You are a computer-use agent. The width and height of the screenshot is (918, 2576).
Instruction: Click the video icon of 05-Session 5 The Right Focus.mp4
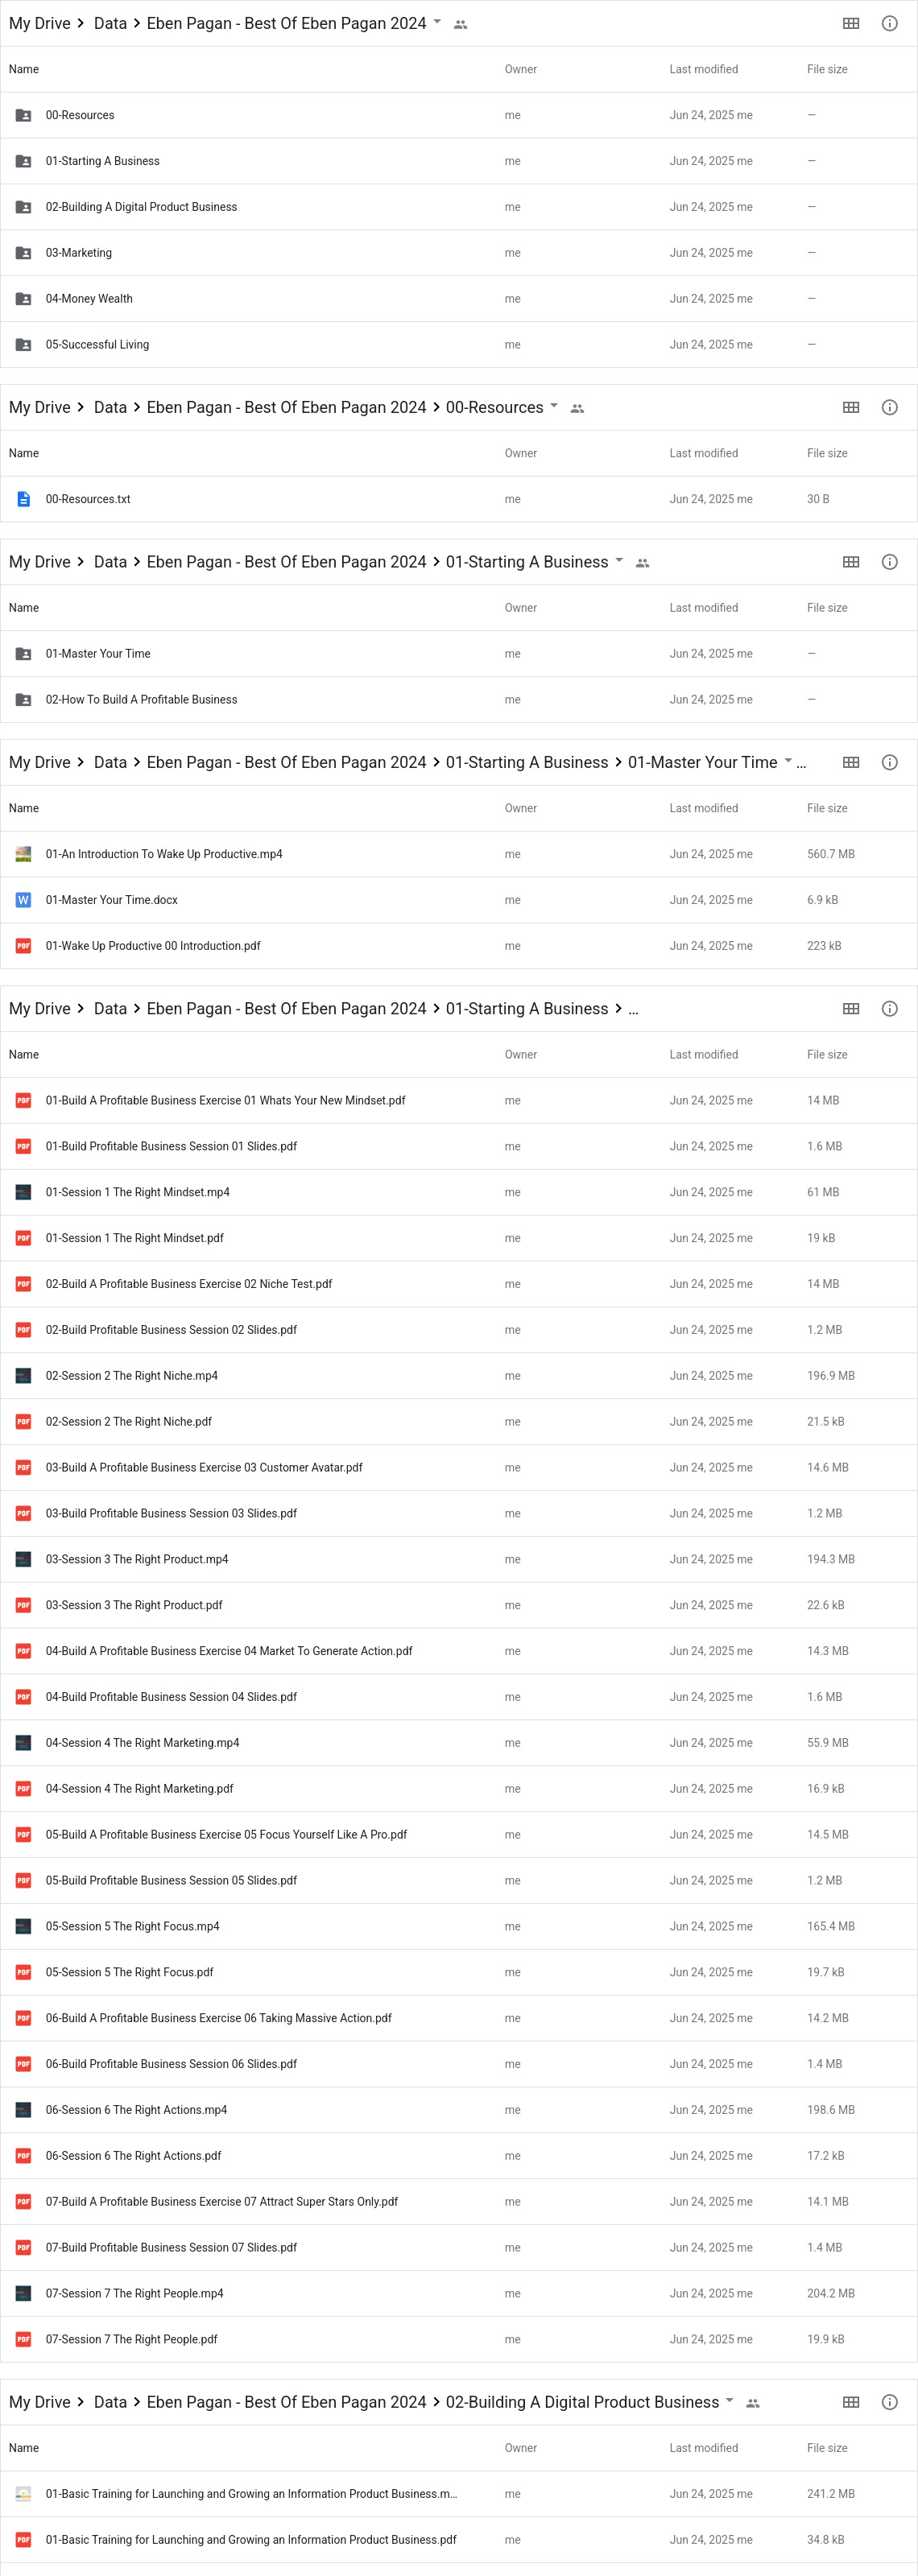pyautogui.click(x=23, y=1926)
